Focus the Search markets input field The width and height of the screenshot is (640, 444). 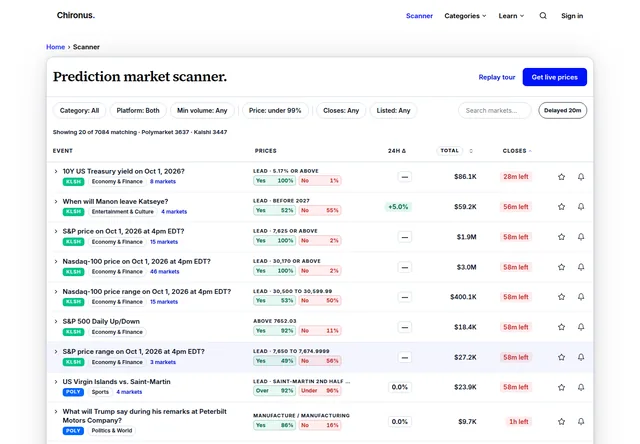pos(495,111)
